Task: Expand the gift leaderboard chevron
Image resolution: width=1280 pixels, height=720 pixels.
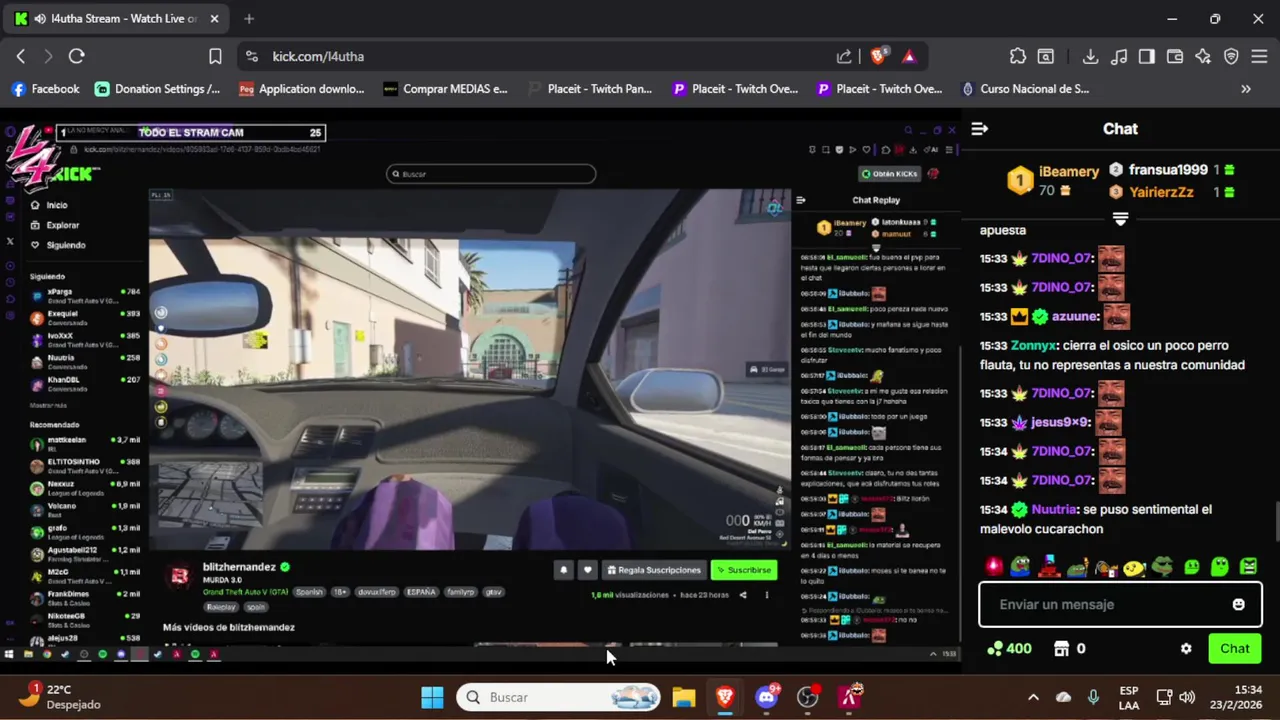Action: coord(1120,218)
